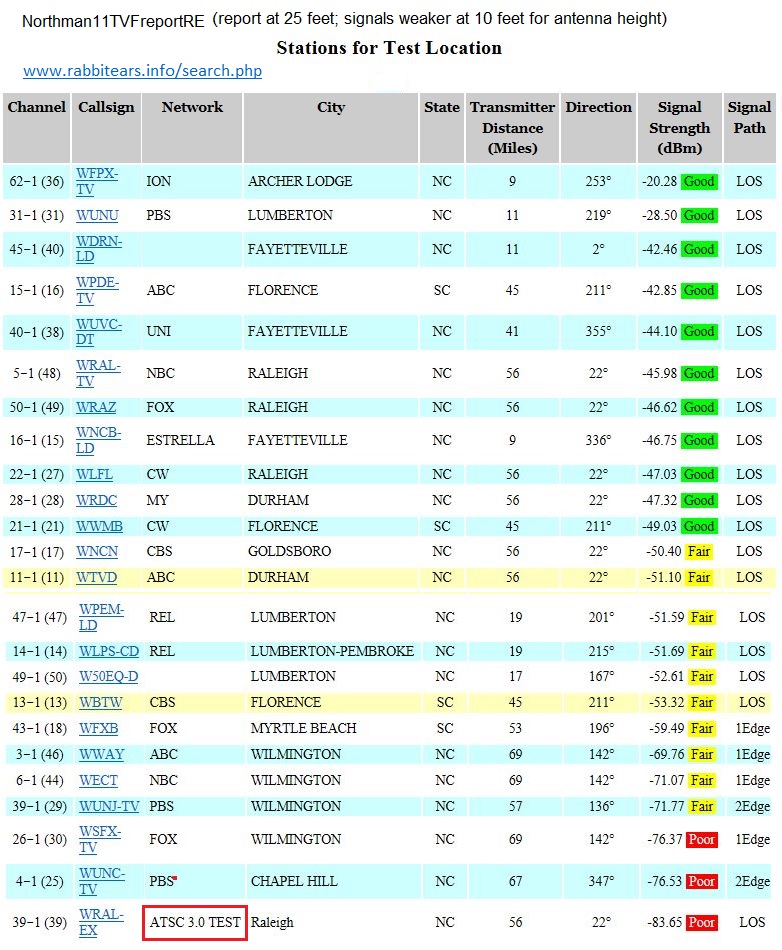Viewport: 782px width, 950px height.
Task: Click the Transmitter Distance column header
Action: point(512,128)
